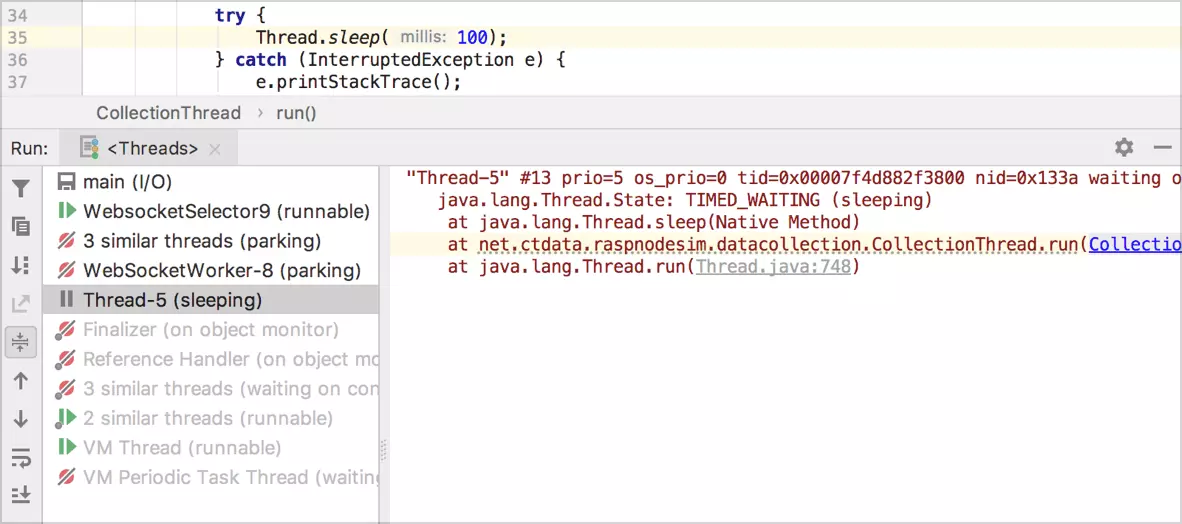Close the Threads tab

click(x=217, y=149)
